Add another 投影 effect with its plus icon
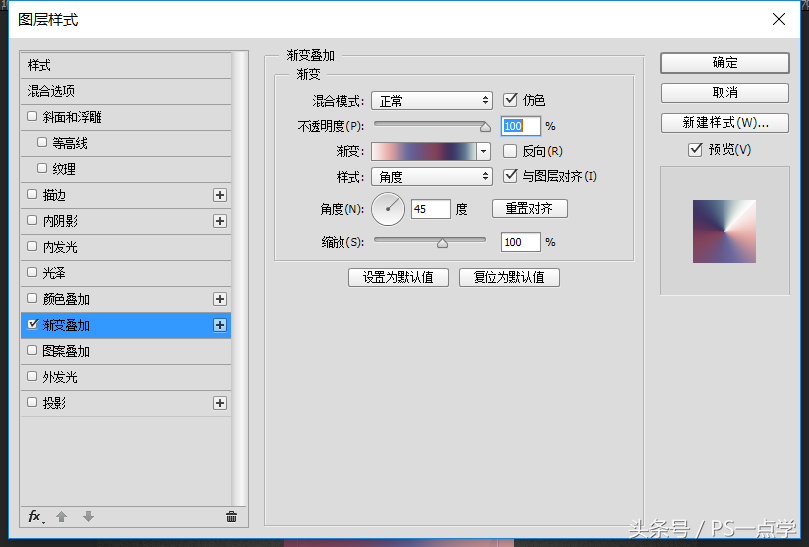The height and width of the screenshot is (547, 809). click(x=220, y=403)
